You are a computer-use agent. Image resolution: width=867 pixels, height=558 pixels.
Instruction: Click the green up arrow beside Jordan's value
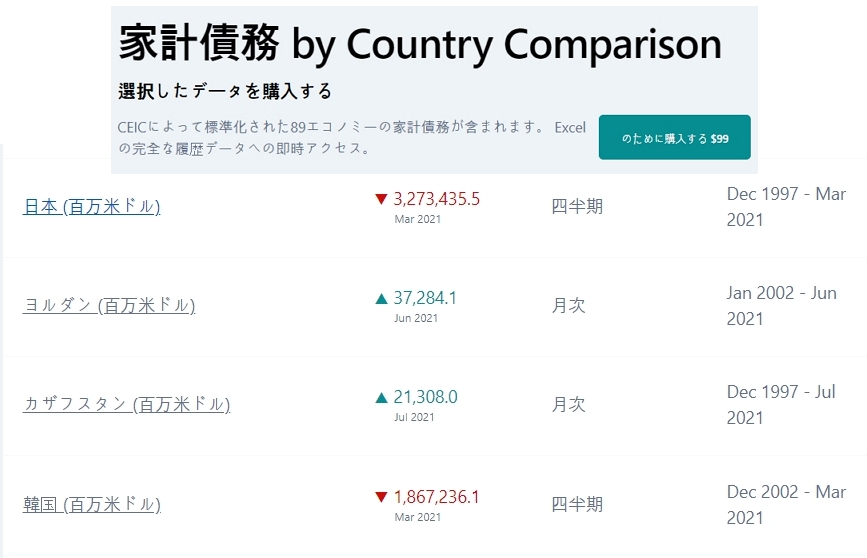[381, 298]
